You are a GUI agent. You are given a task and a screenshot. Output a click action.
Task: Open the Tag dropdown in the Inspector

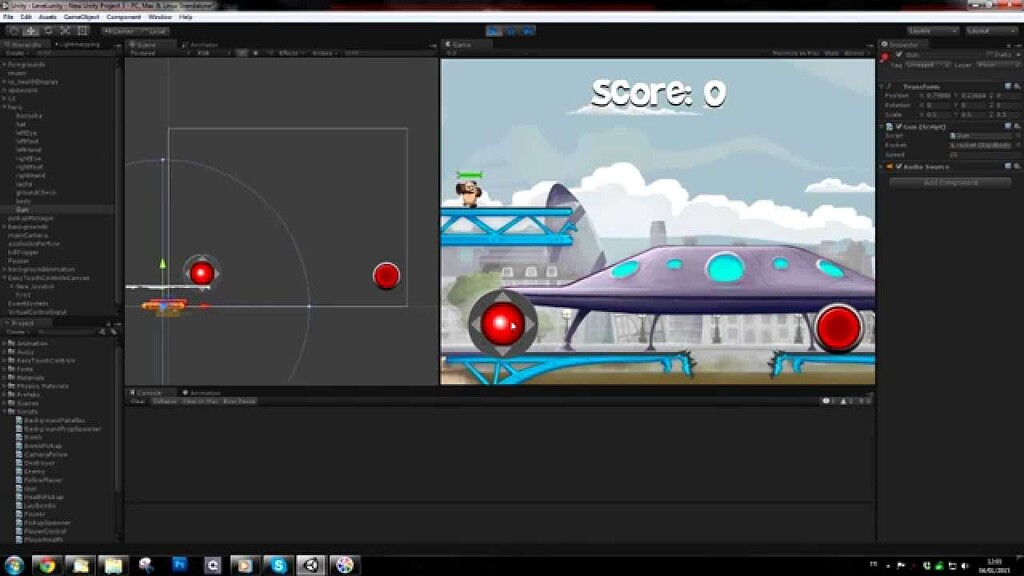tap(925, 64)
